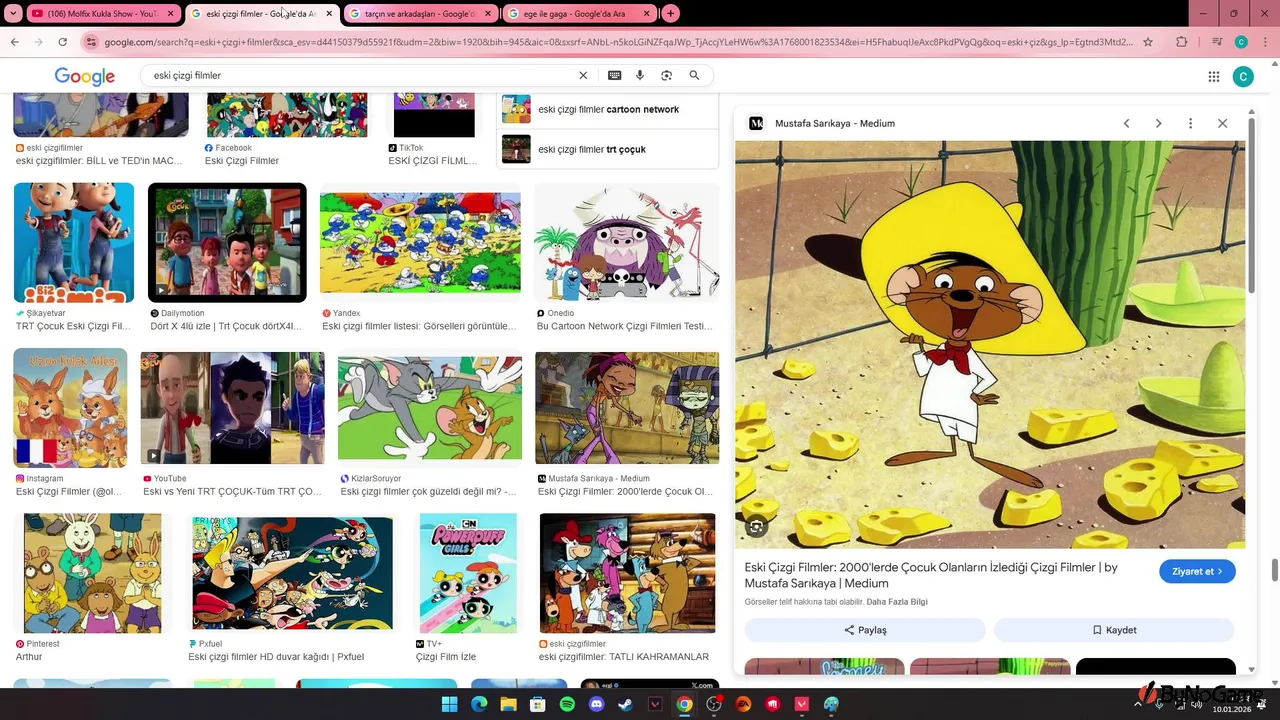Click the Lens icon on Speedy Gonzales image
This screenshot has height=720, width=1280.
click(x=757, y=527)
